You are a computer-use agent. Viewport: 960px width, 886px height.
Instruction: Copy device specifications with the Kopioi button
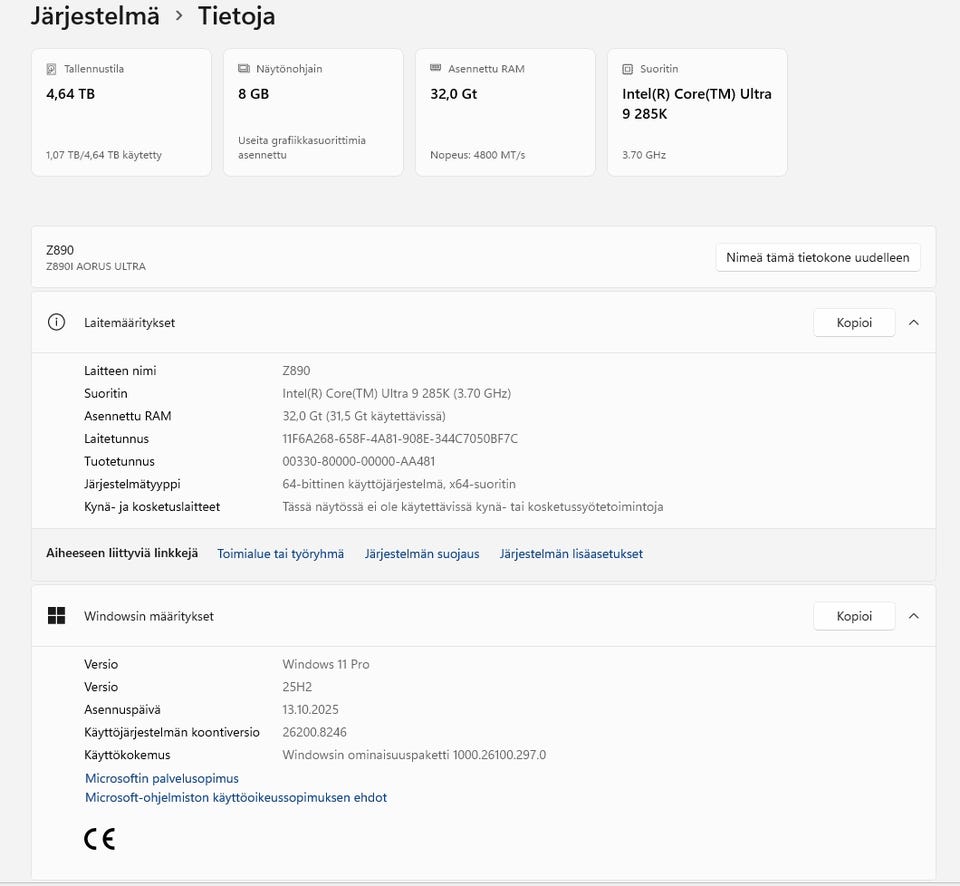[854, 323]
